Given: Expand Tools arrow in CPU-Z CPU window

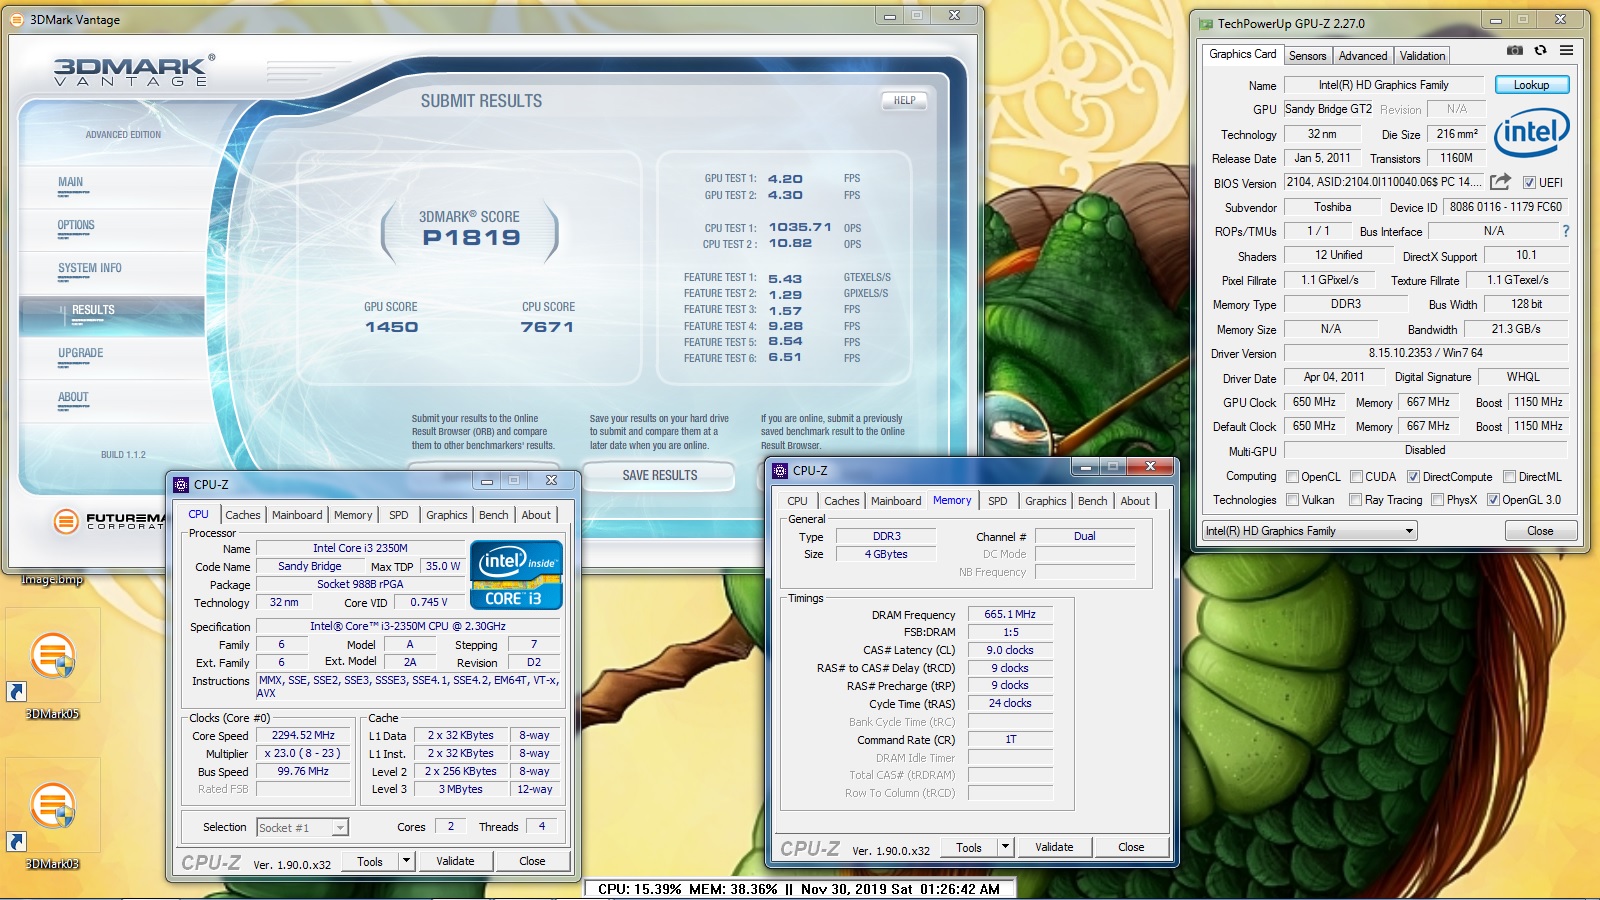Looking at the screenshot, I should 406,861.
